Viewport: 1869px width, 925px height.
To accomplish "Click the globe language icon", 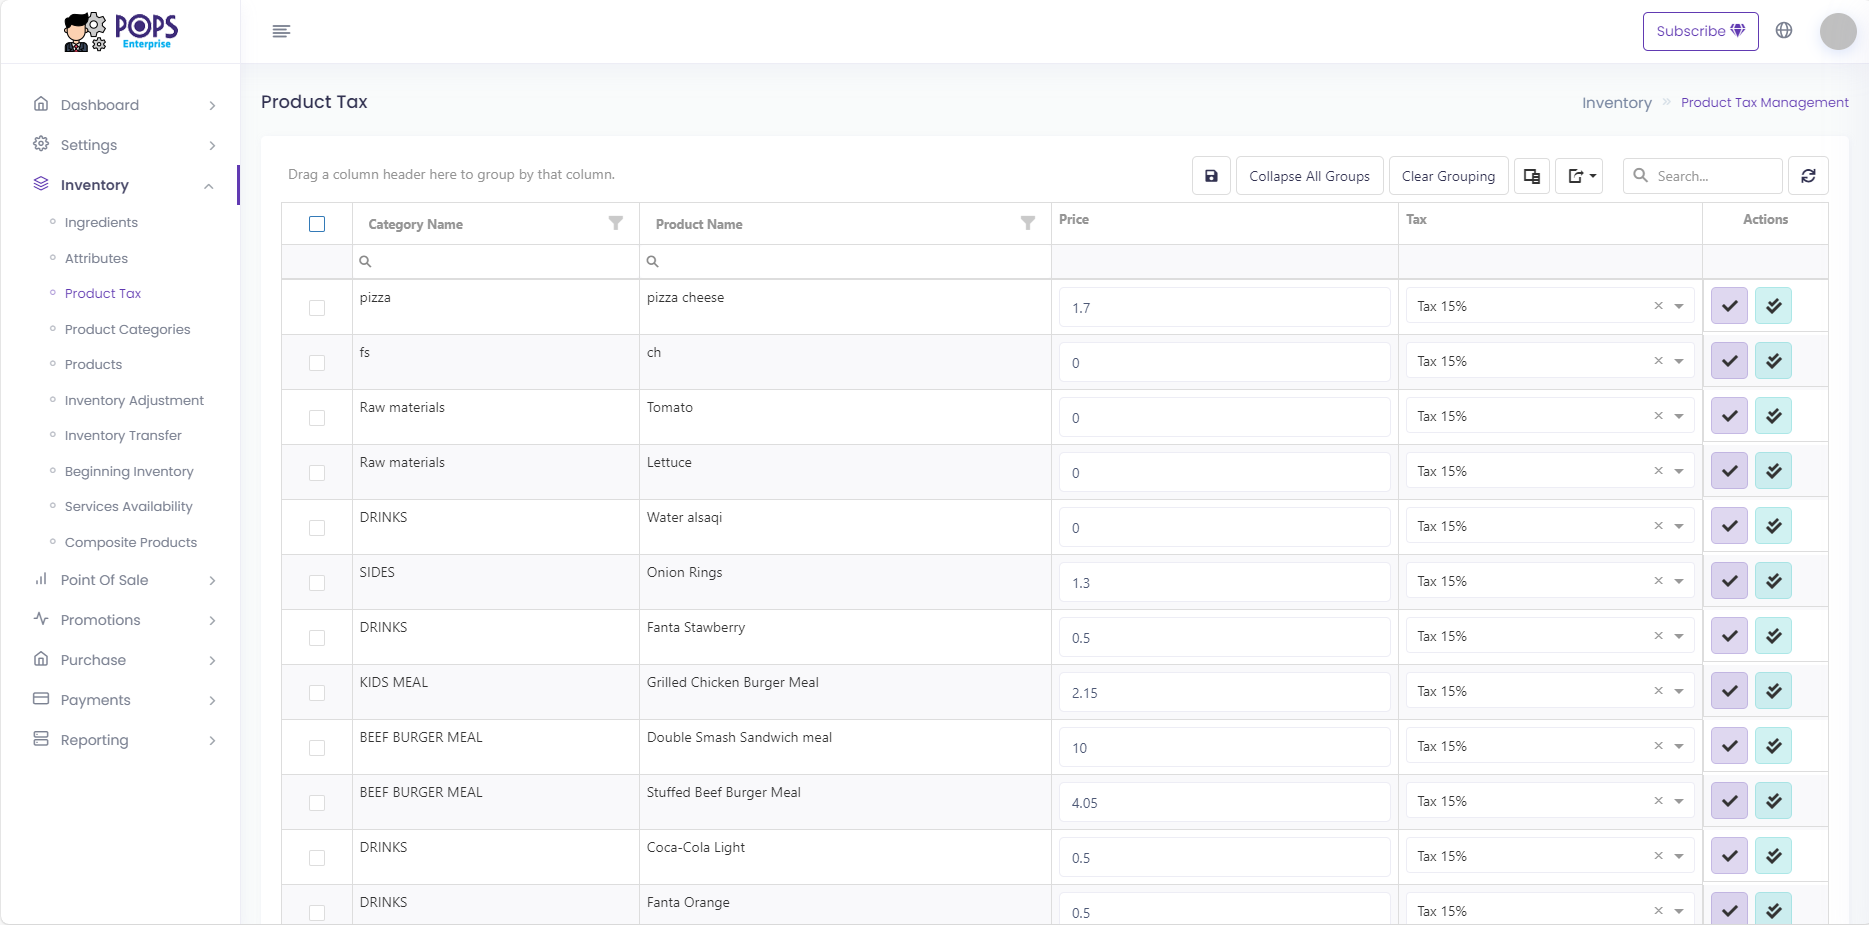I will tap(1784, 30).
